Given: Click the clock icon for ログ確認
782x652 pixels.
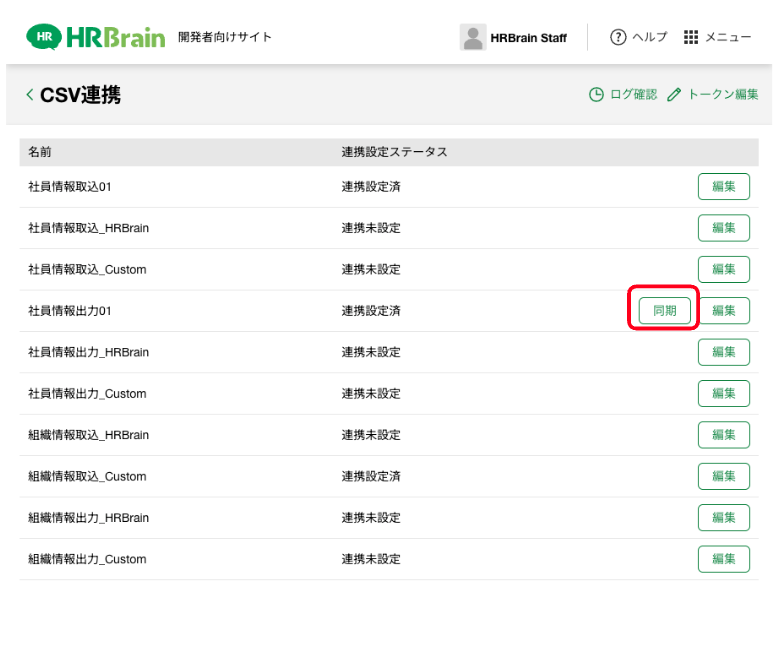Looking at the screenshot, I should click(x=596, y=95).
